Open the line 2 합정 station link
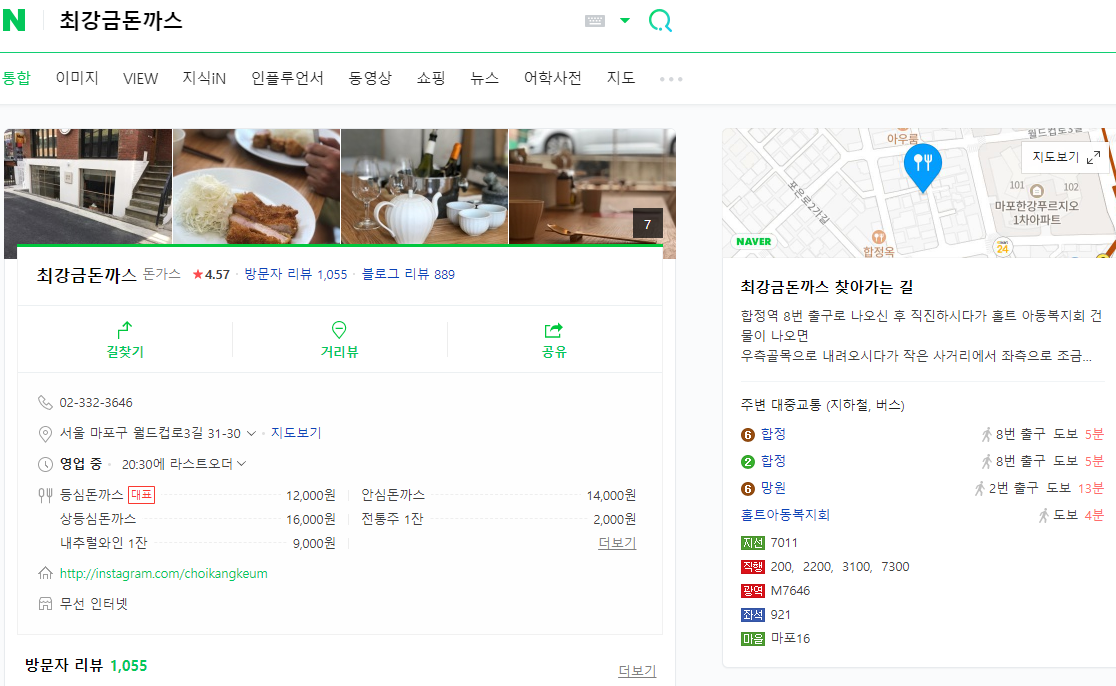The height and width of the screenshot is (686, 1116). (x=773, y=461)
